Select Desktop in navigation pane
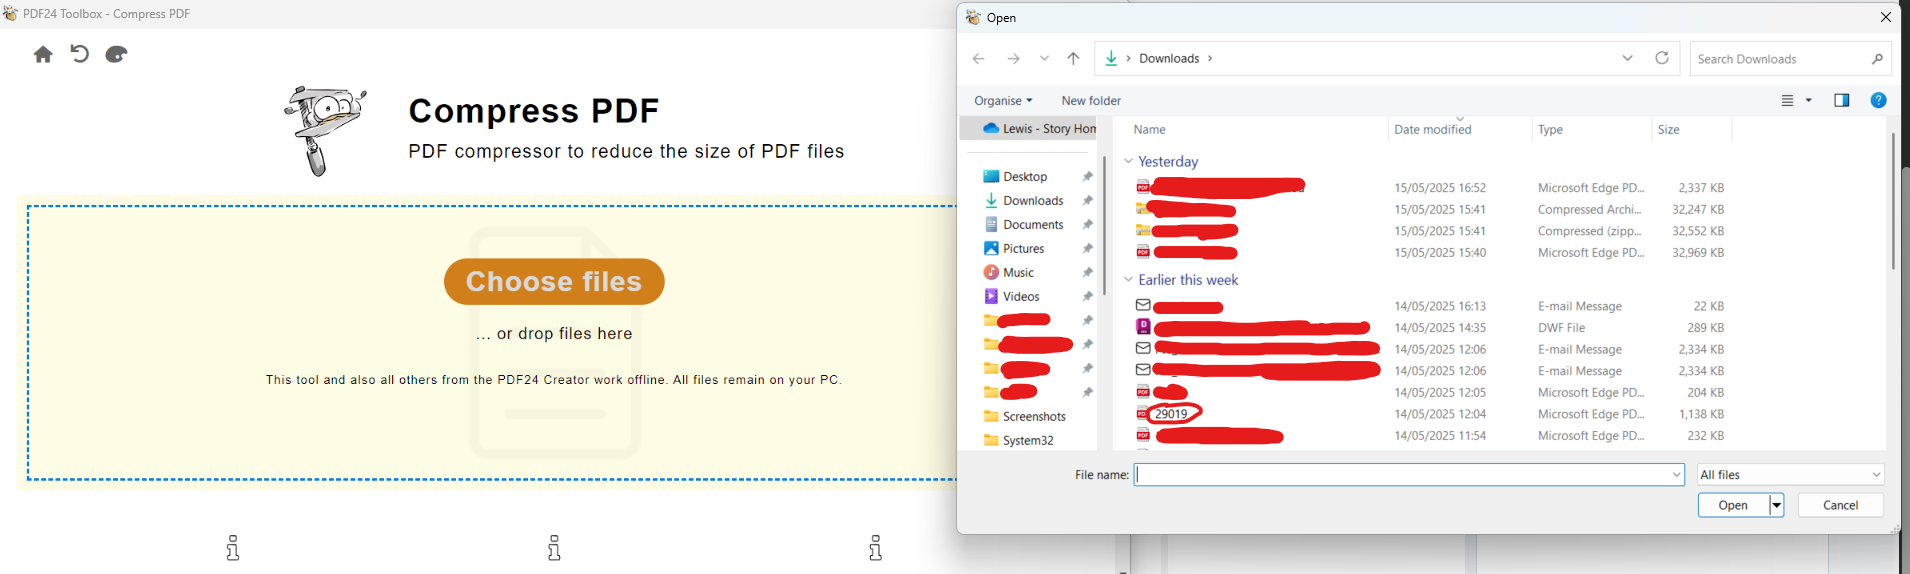 click(x=1025, y=177)
